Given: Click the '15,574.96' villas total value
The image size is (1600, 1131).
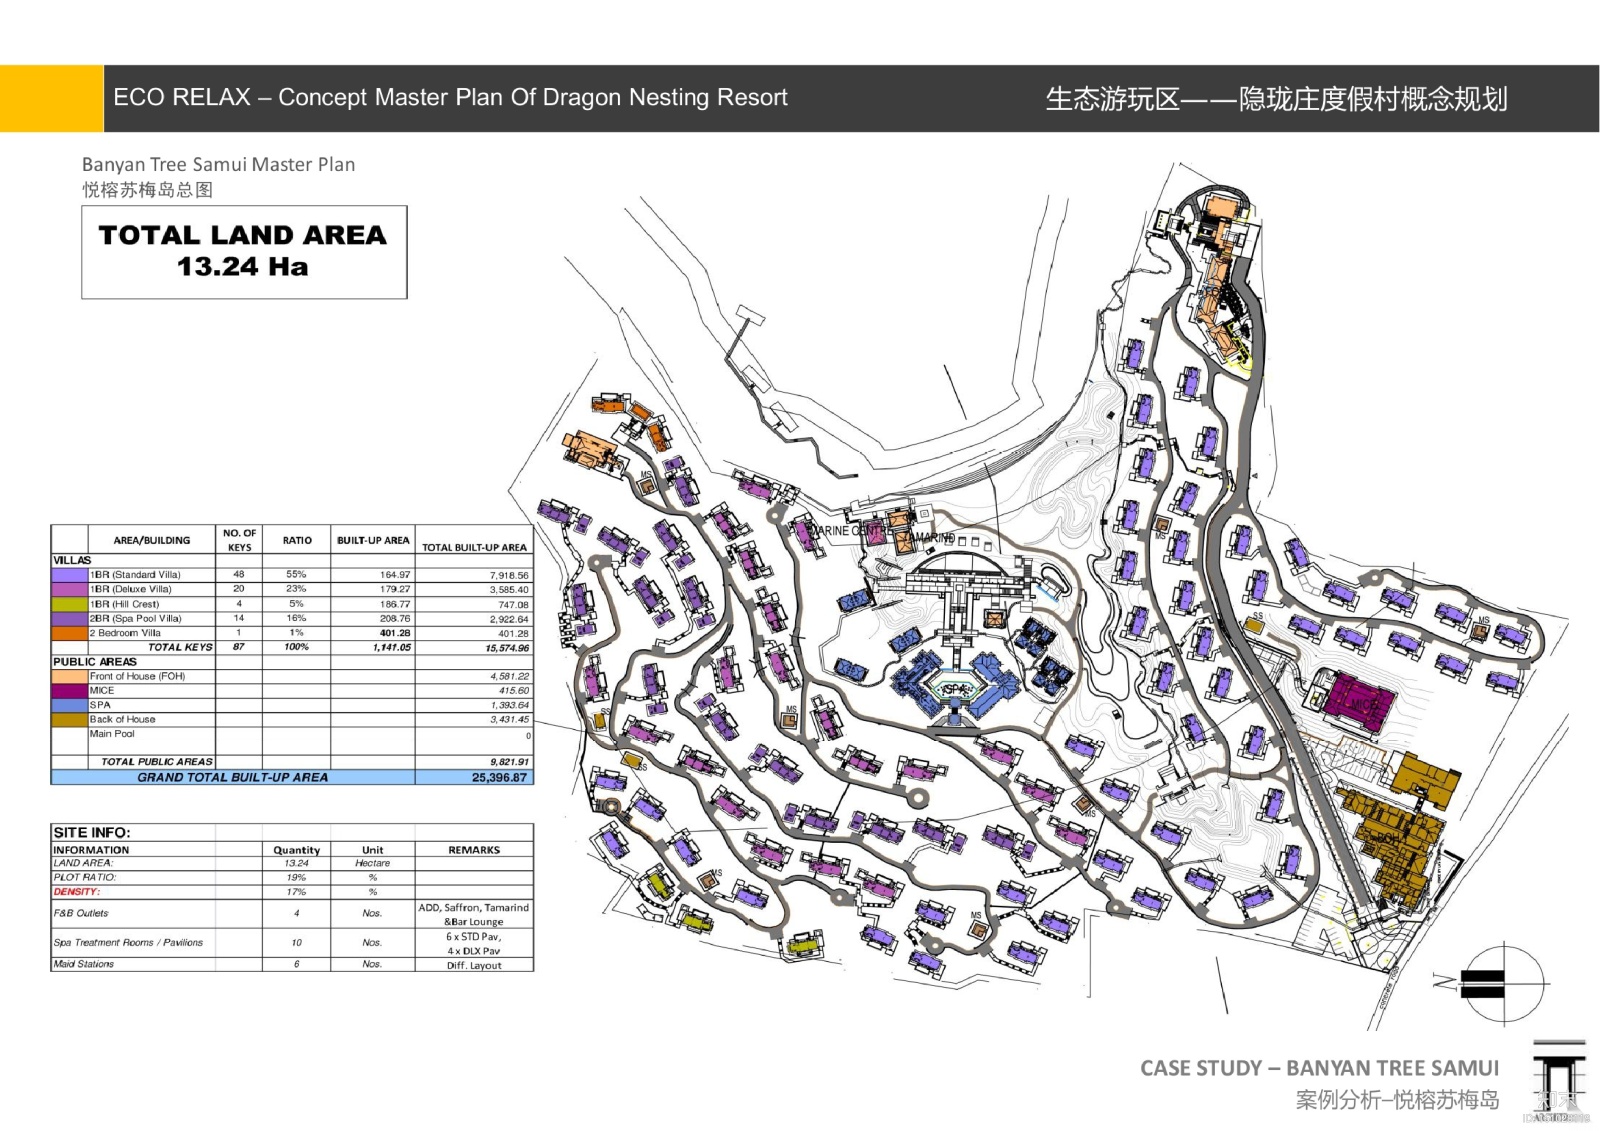Looking at the screenshot, I should (x=507, y=648).
